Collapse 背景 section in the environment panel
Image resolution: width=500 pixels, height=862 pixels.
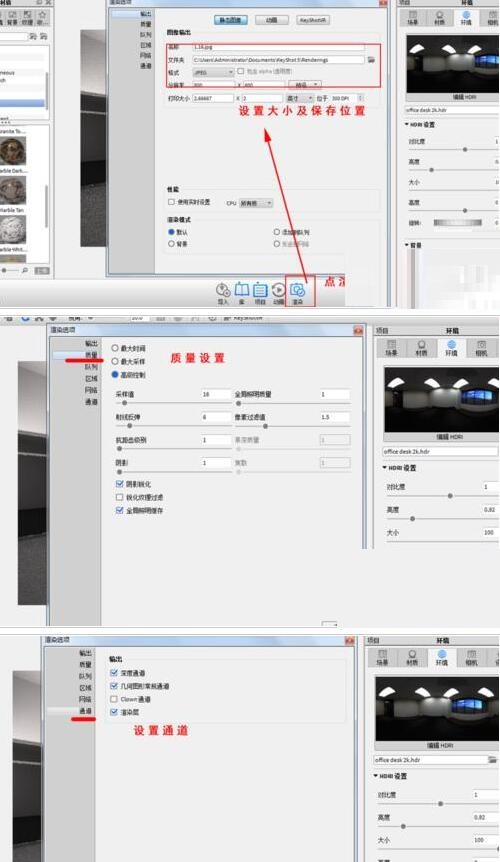pos(407,245)
